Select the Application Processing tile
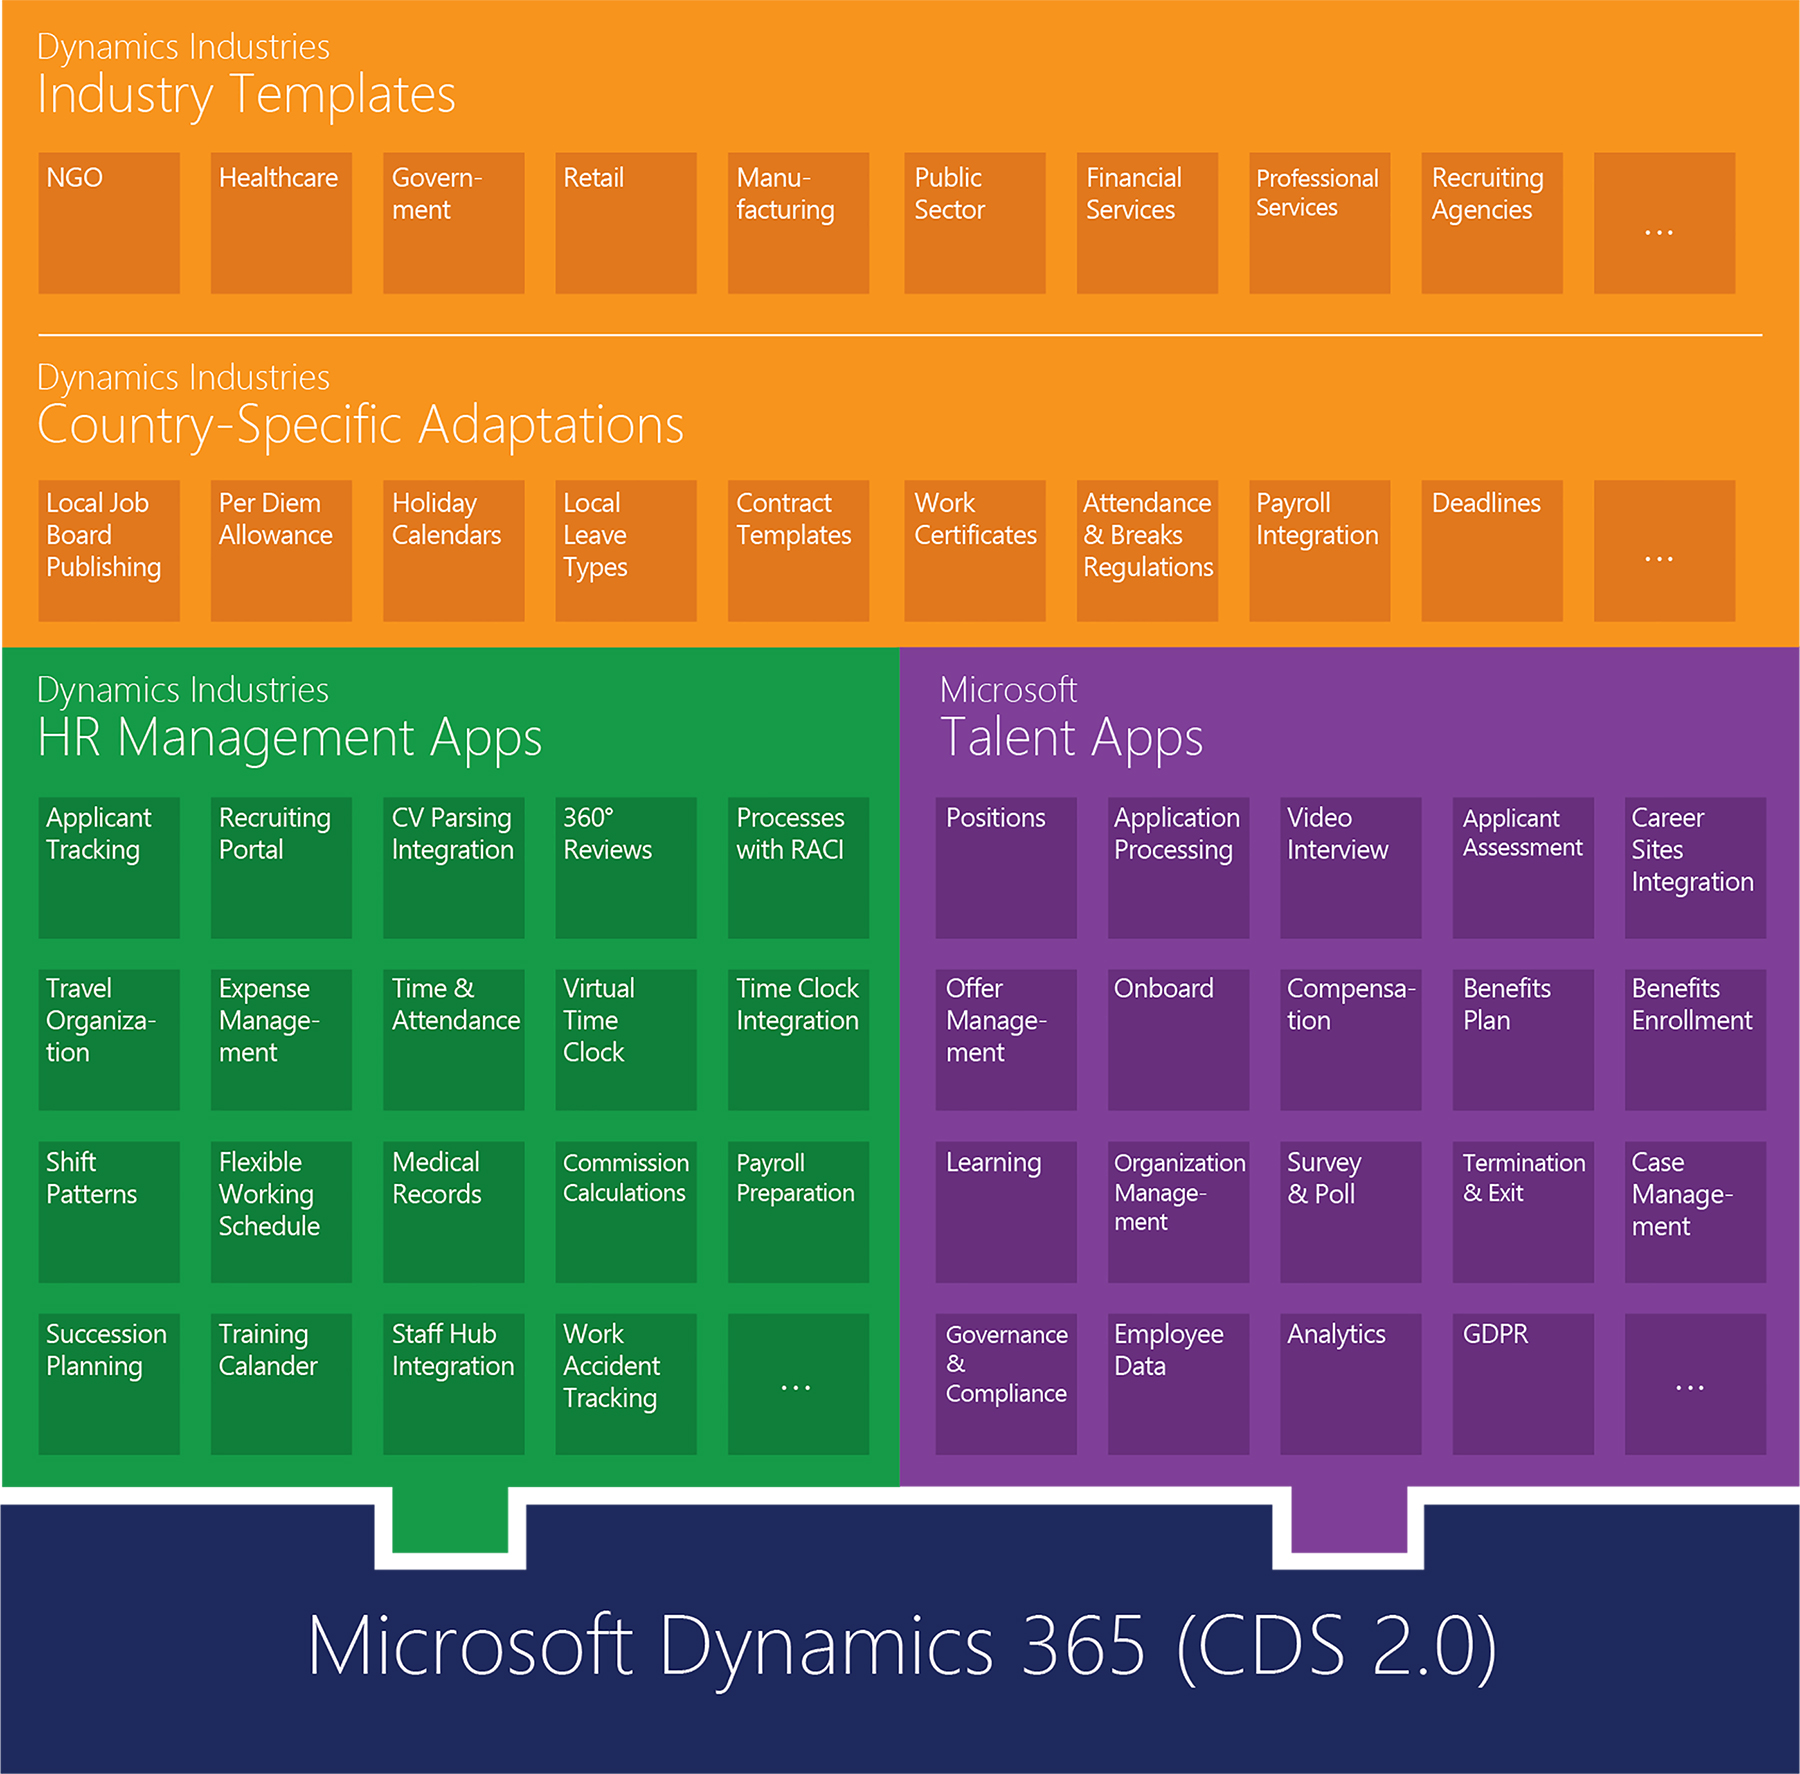This screenshot has width=1800, height=1774. click(1179, 868)
